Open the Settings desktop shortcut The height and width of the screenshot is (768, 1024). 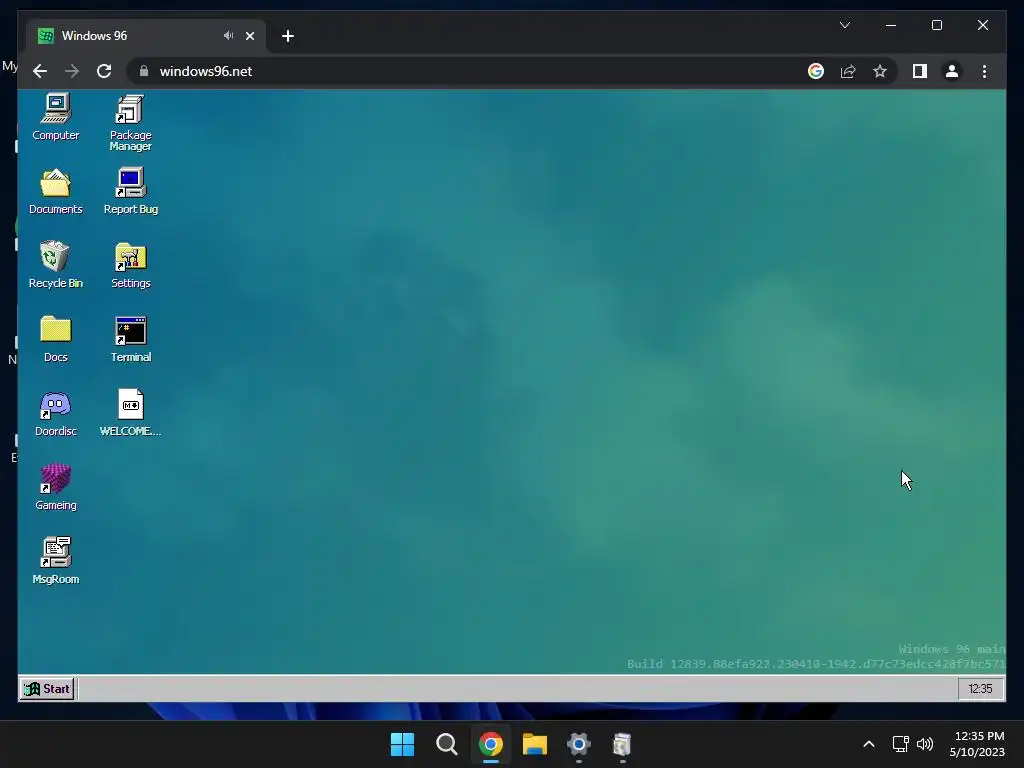click(x=131, y=266)
